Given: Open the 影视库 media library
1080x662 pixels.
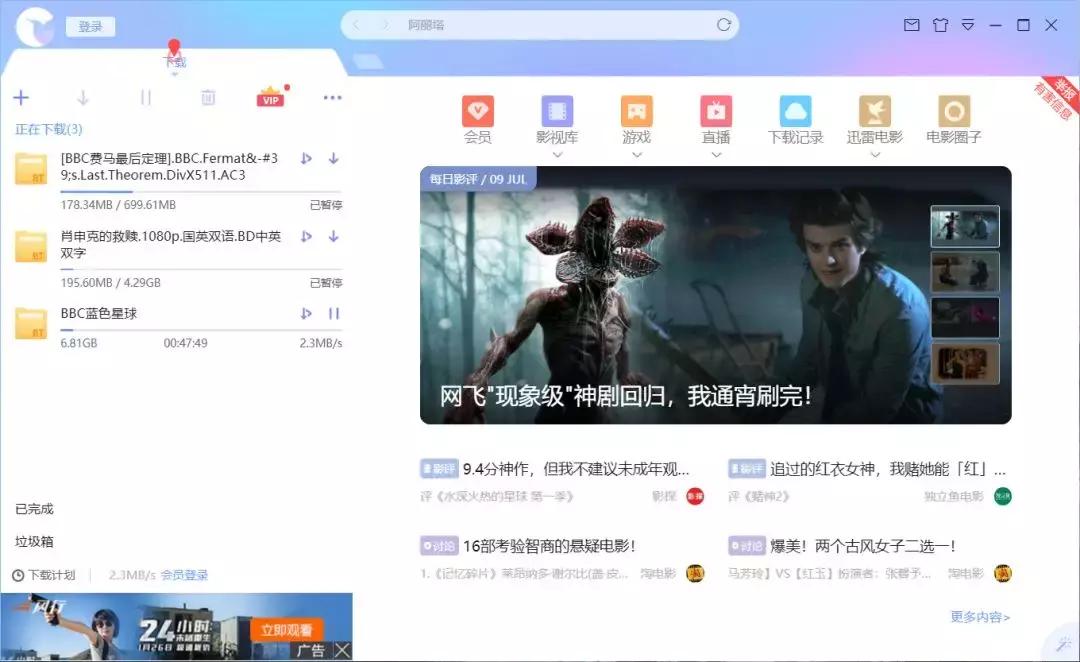Looking at the screenshot, I should tap(557, 112).
